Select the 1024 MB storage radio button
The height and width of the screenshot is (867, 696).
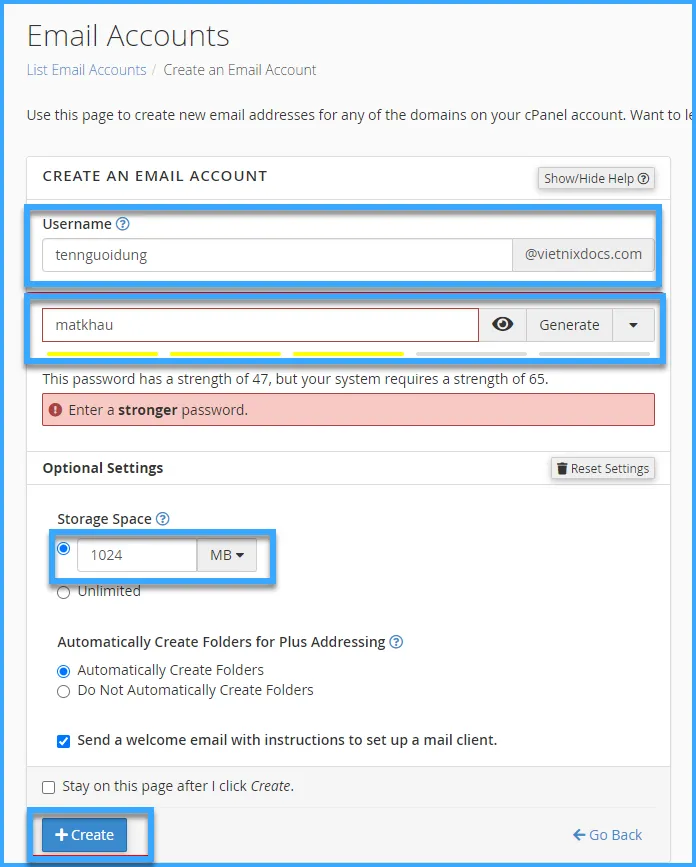coord(64,549)
